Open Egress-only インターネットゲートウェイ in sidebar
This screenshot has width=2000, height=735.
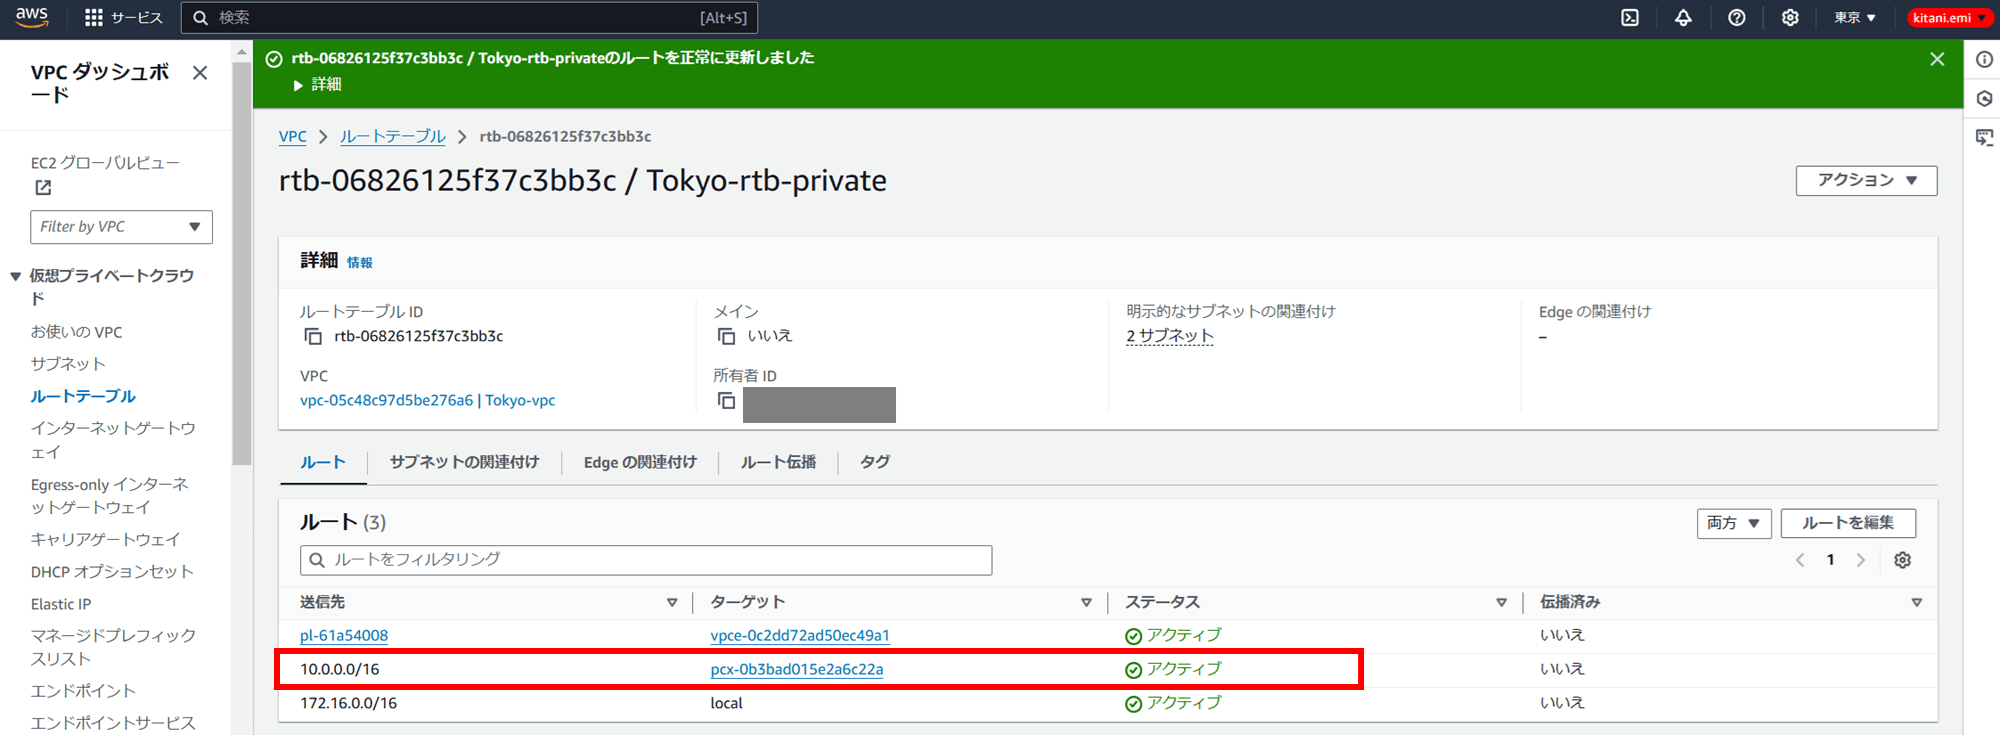[x=110, y=496]
